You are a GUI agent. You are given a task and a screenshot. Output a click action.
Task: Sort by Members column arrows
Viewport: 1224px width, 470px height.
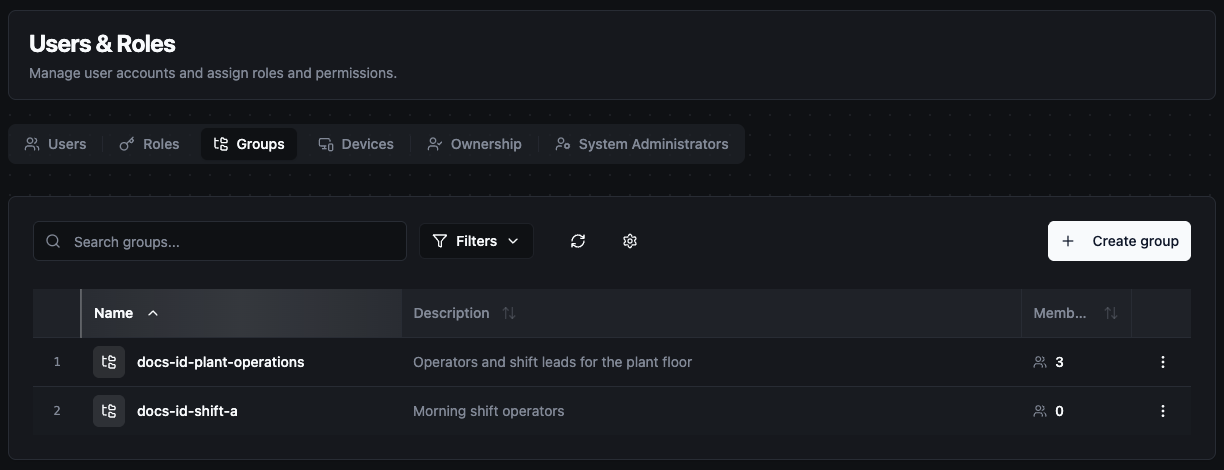click(x=1111, y=313)
